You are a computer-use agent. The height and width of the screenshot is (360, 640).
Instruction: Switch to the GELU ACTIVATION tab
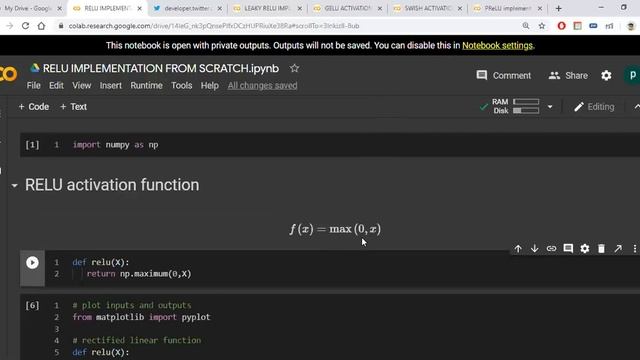click(x=347, y=8)
